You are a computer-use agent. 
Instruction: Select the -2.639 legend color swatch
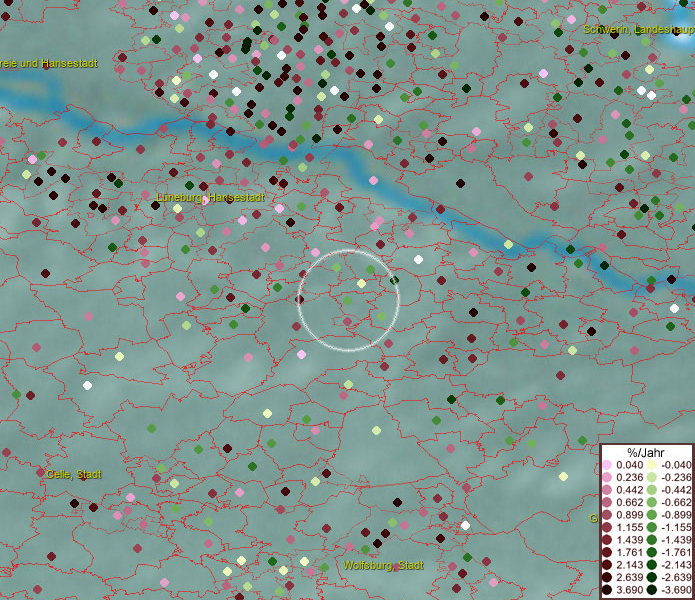[x=652, y=577]
